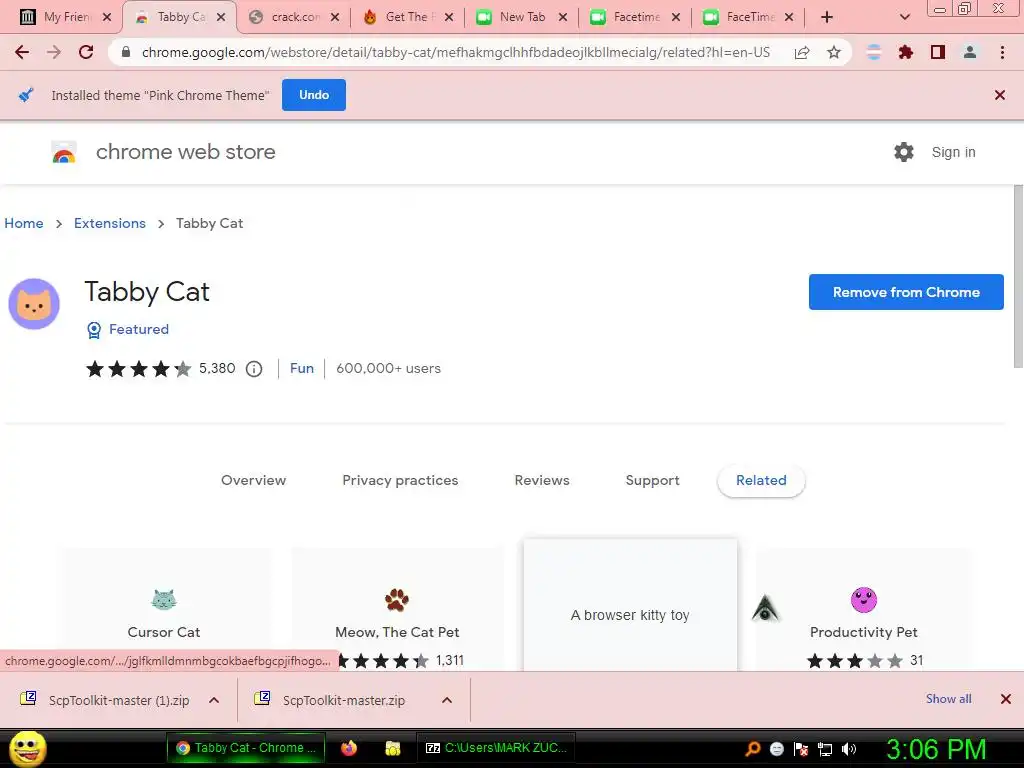The width and height of the screenshot is (1024, 768).
Task: Click Remove from Chrome button
Action: click(x=906, y=292)
